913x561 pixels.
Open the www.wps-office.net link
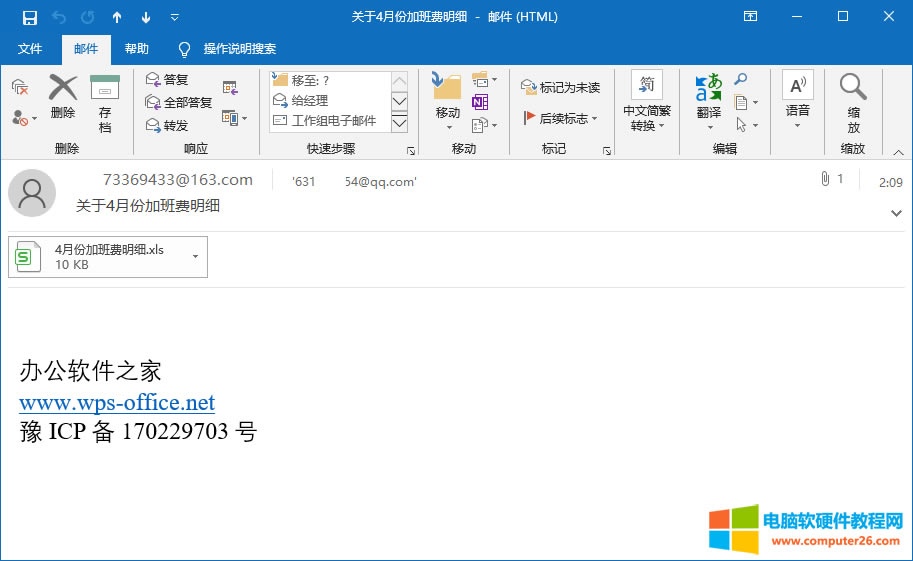pyautogui.click(x=117, y=403)
